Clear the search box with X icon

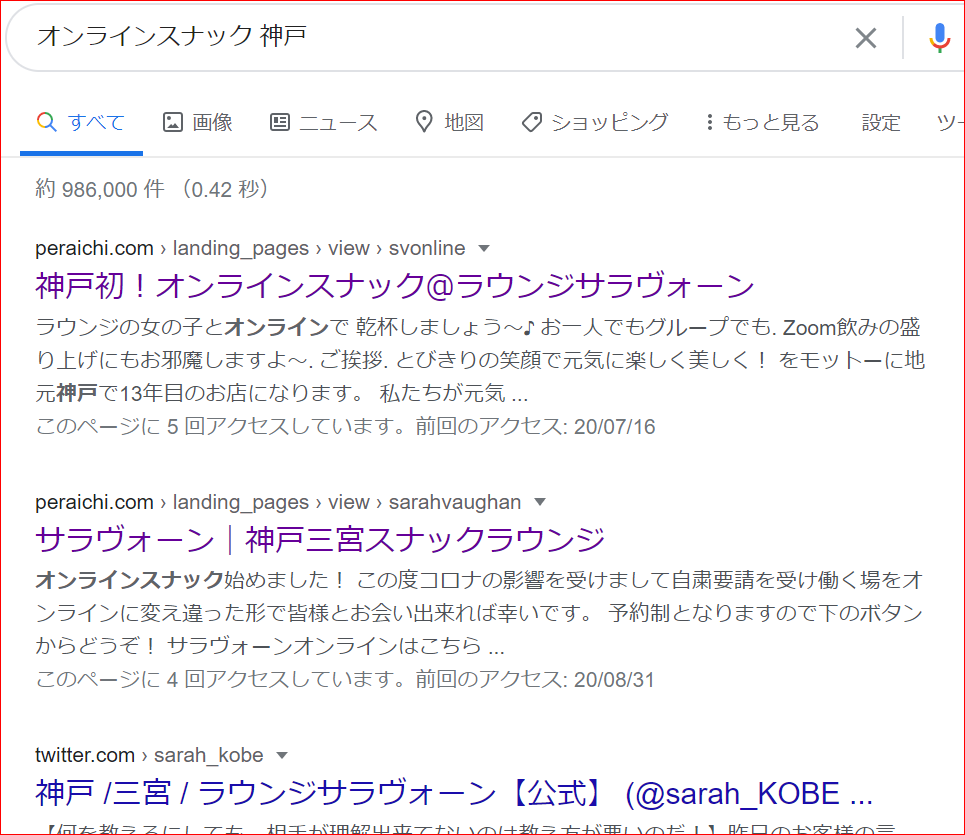tap(865, 38)
